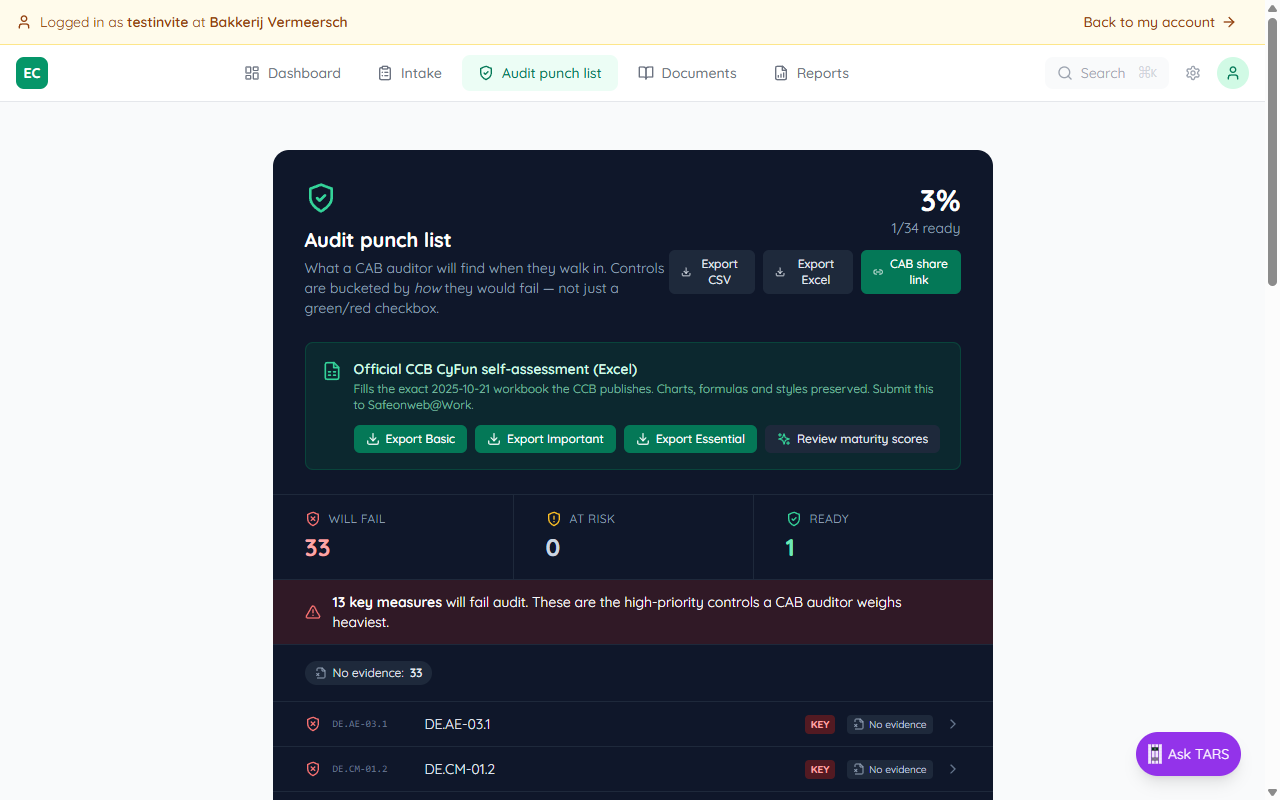Expand the DE.CM-01.2 row chevron
The height and width of the screenshot is (800, 1280).
coord(953,769)
